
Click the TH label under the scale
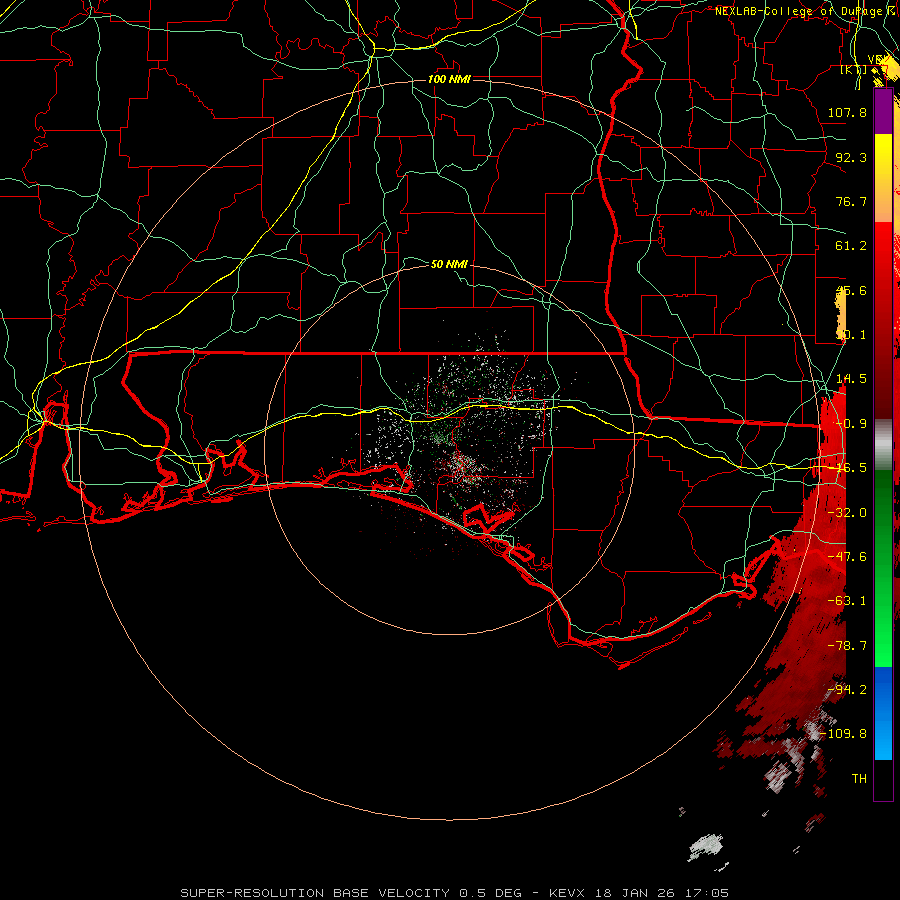(x=859, y=779)
